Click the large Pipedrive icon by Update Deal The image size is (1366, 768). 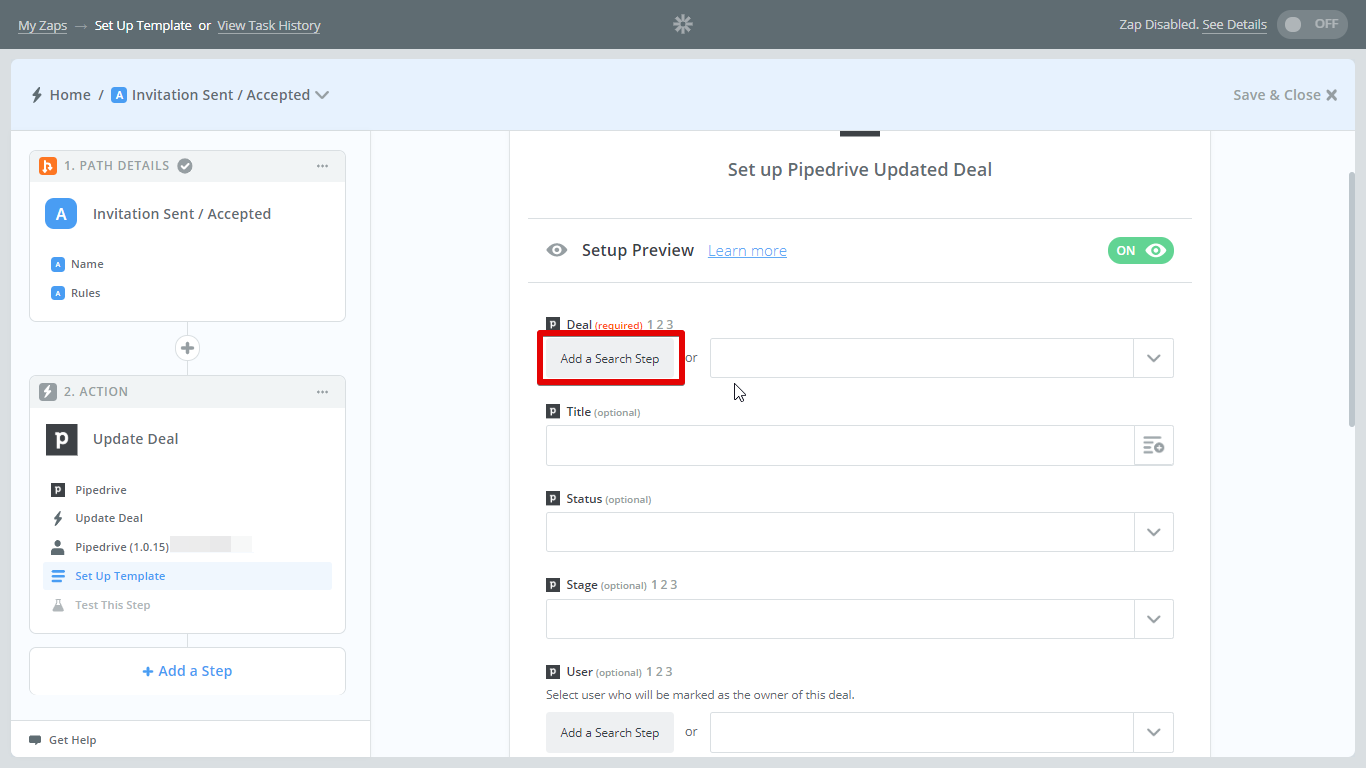click(61, 439)
